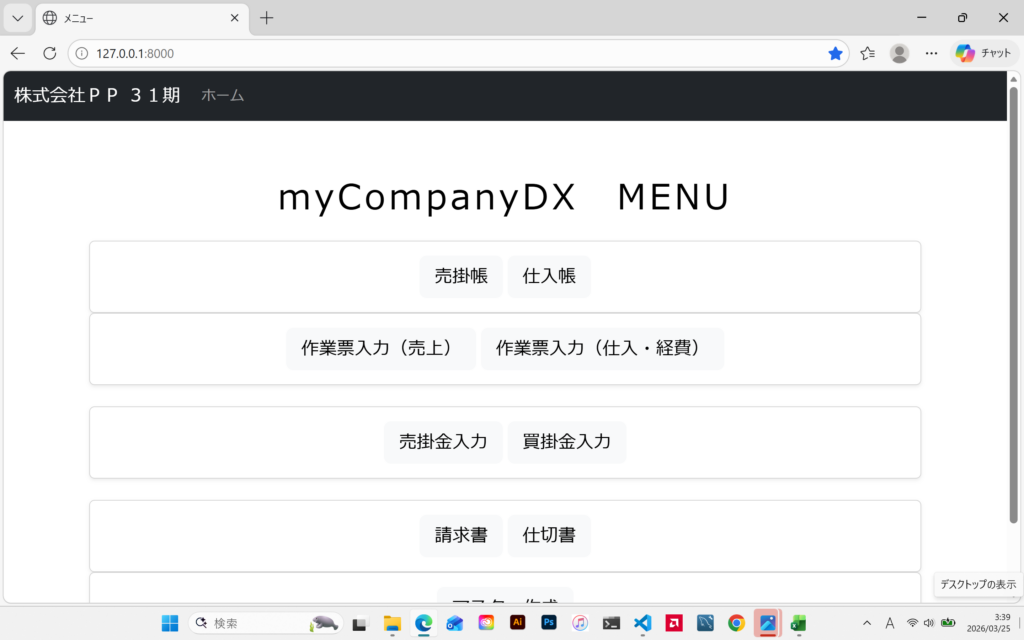Click the browser back arrow
This screenshot has width=1024, height=640.
click(18, 53)
